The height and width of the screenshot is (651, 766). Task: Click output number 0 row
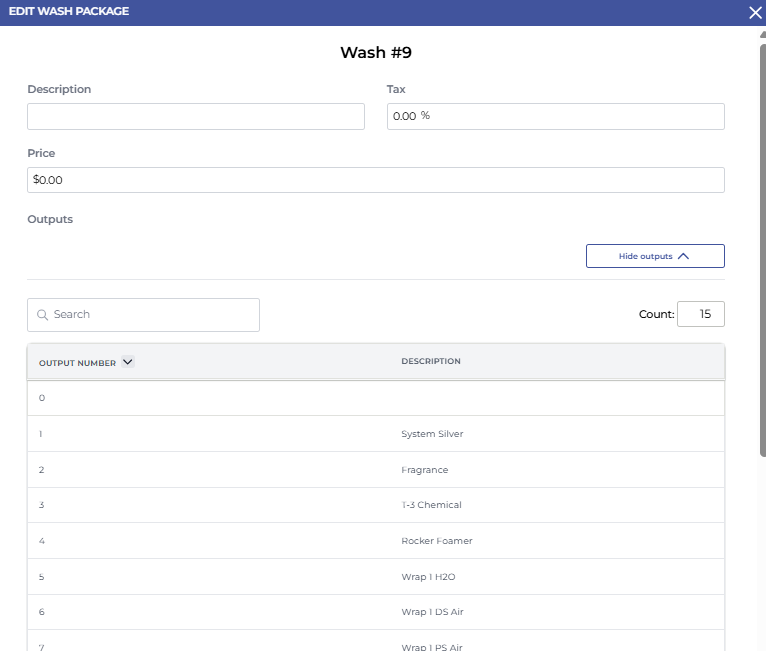(x=375, y=398)
